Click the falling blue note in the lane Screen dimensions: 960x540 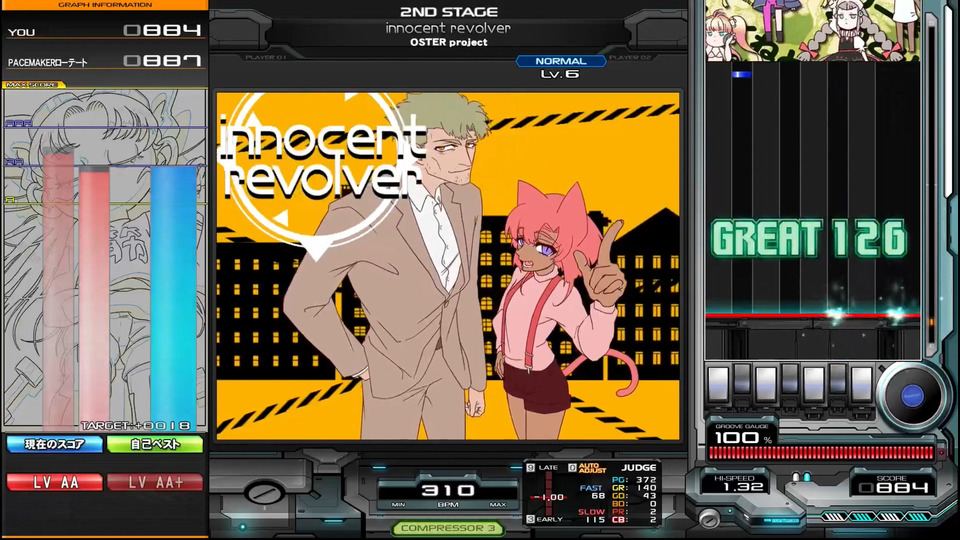741,75
